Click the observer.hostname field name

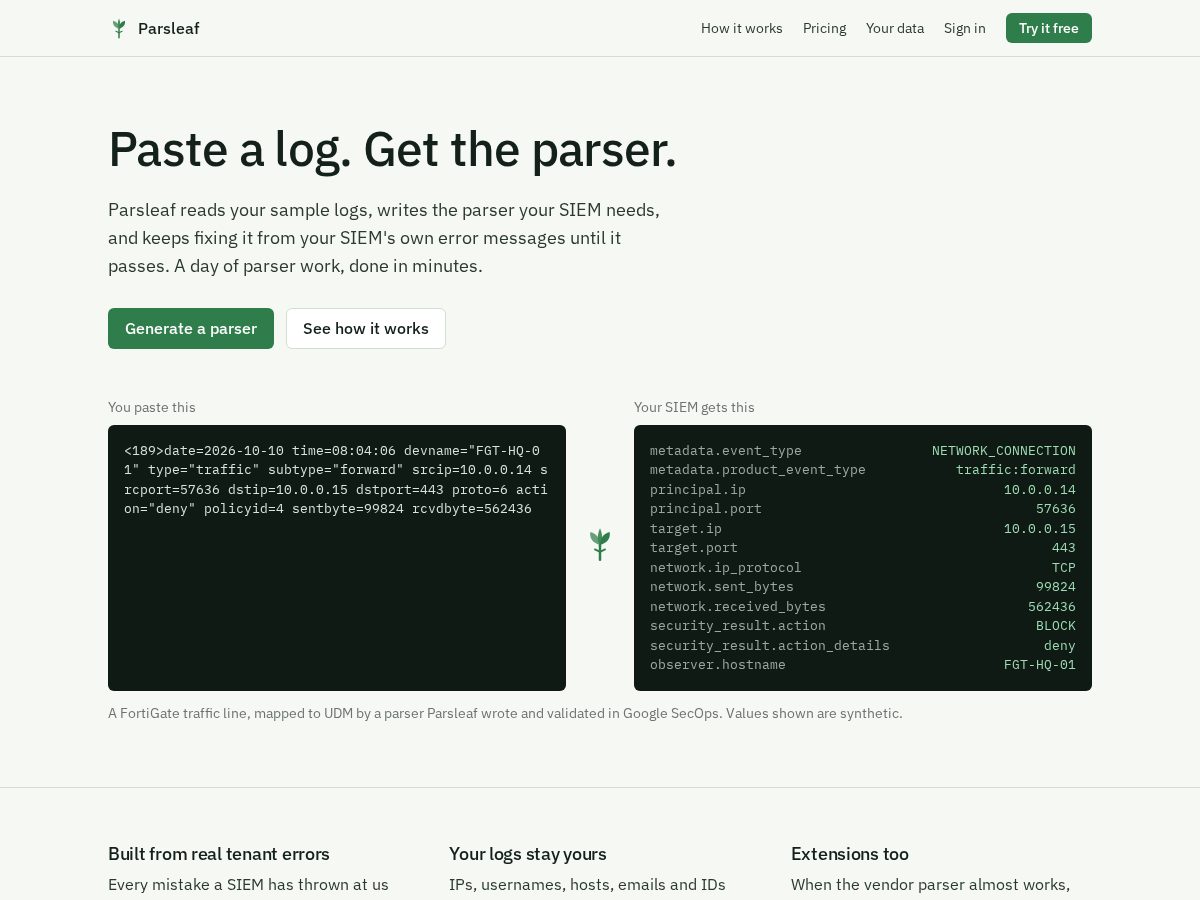(x=718, y=665)
